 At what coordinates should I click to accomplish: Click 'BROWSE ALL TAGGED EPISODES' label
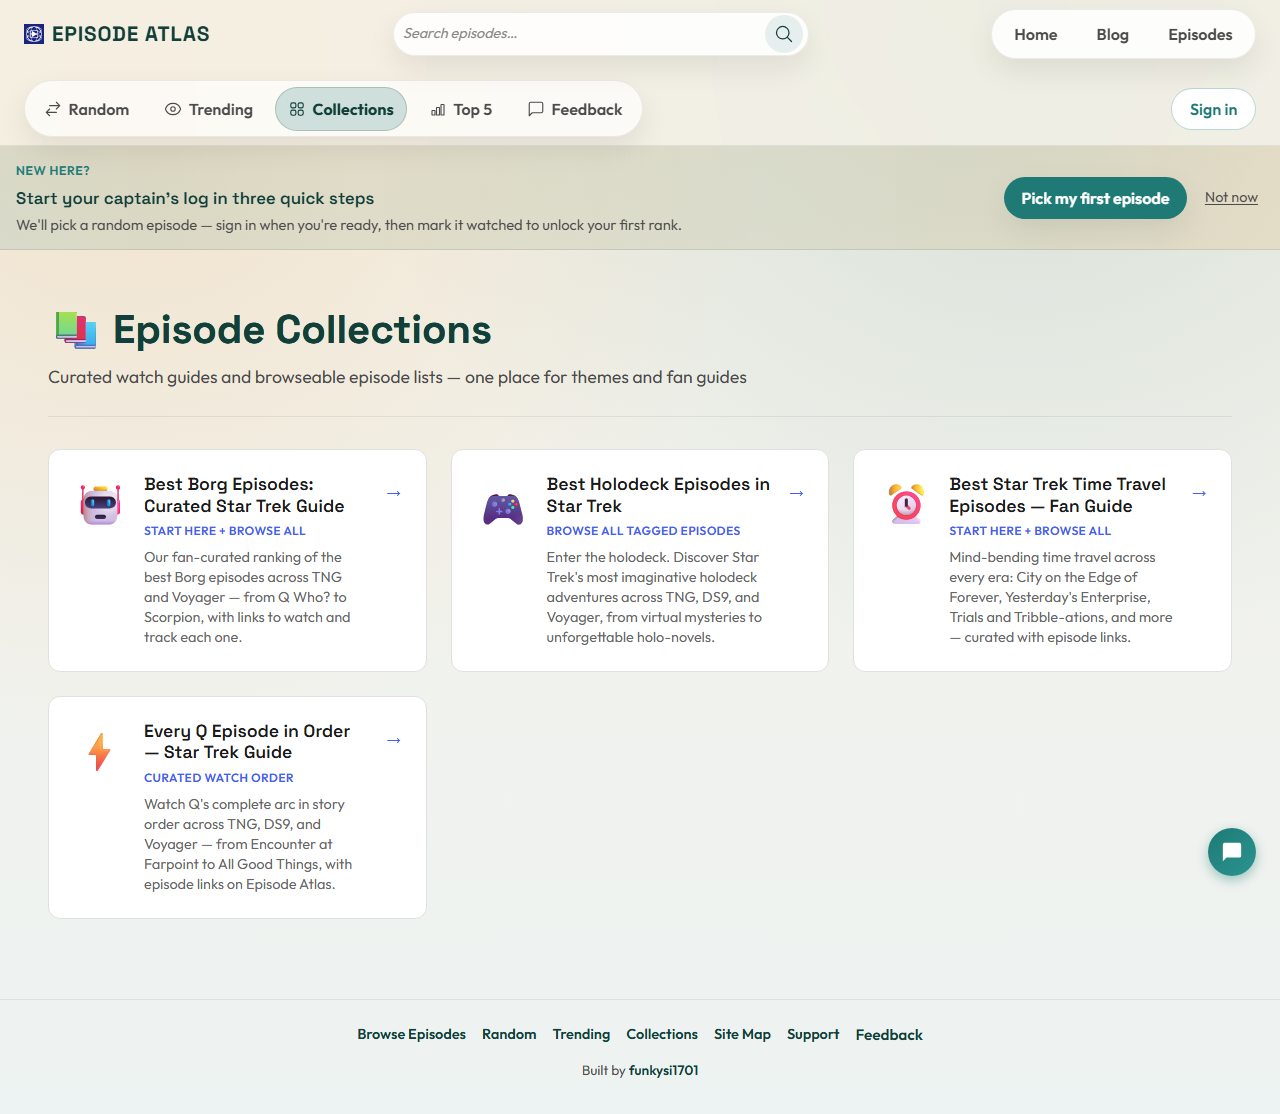click(643, 531)
